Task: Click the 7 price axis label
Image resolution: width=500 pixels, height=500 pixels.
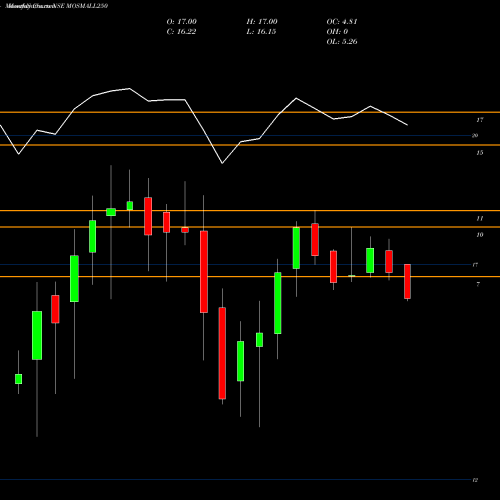Action: (x=478, y=284)
